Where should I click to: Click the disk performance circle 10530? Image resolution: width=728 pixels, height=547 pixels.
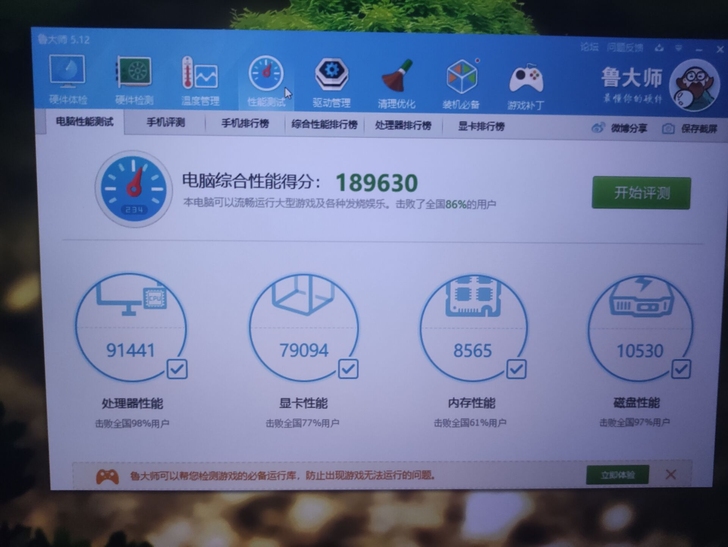coord(640,328)
